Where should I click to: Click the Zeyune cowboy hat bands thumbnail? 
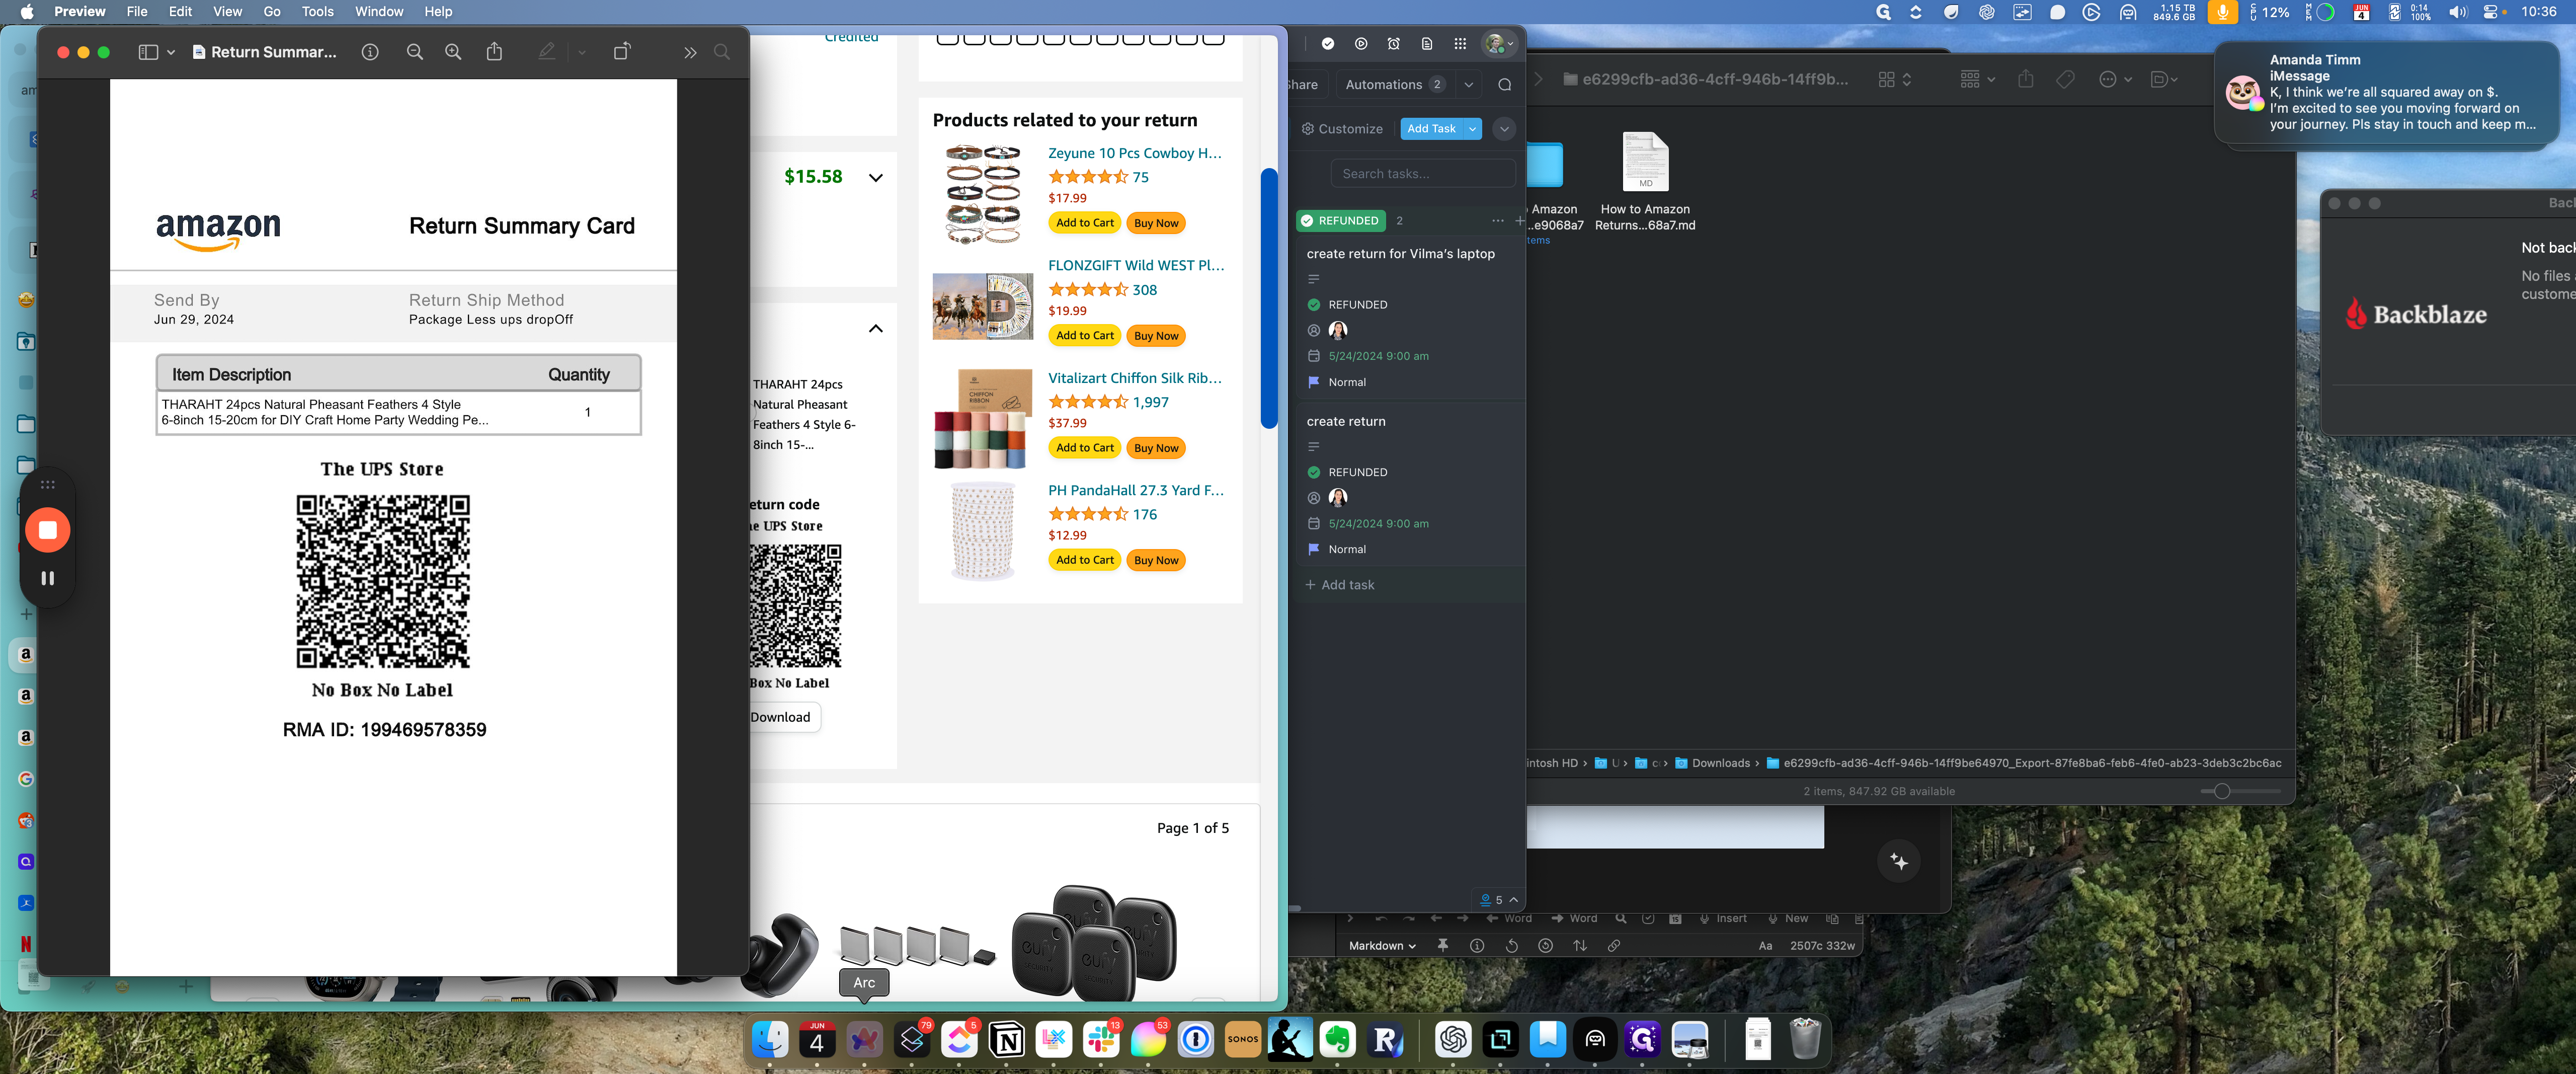(983, 195)
